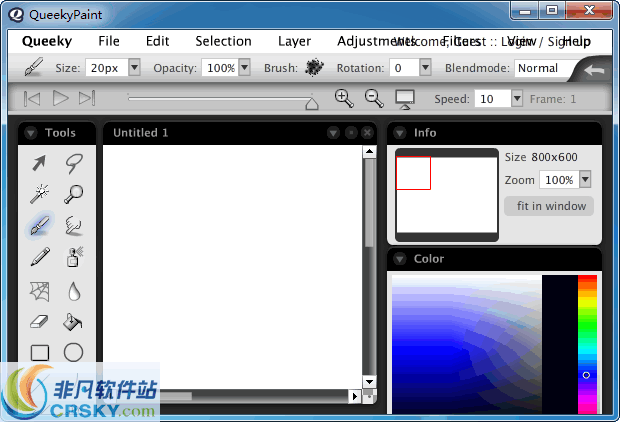Click the canvas vertical scrollbar thumb
Viewport: 620px width, 422px height.
(x=369, y=202)
